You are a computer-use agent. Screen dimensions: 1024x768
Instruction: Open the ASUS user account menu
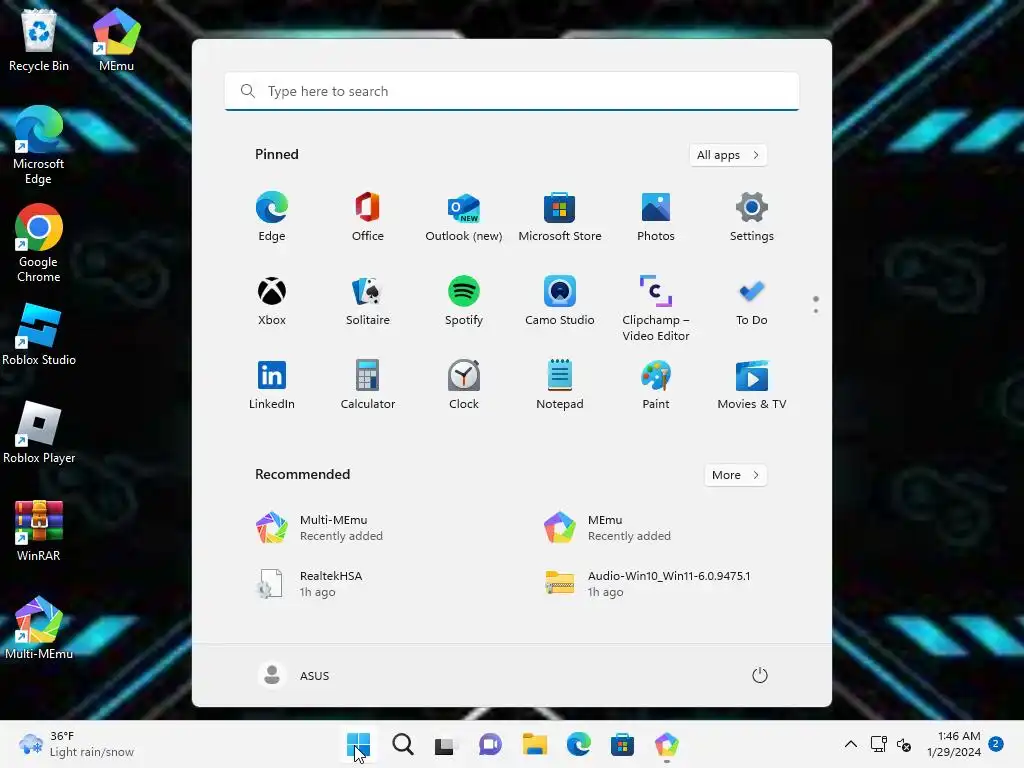(x=294, y=675)
